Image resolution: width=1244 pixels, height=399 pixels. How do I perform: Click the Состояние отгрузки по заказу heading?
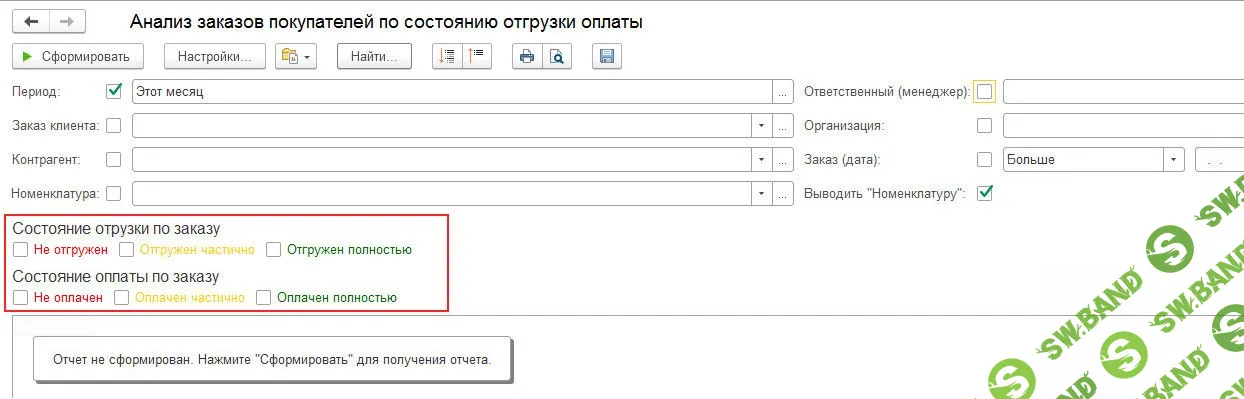click(x=116, y=229)
